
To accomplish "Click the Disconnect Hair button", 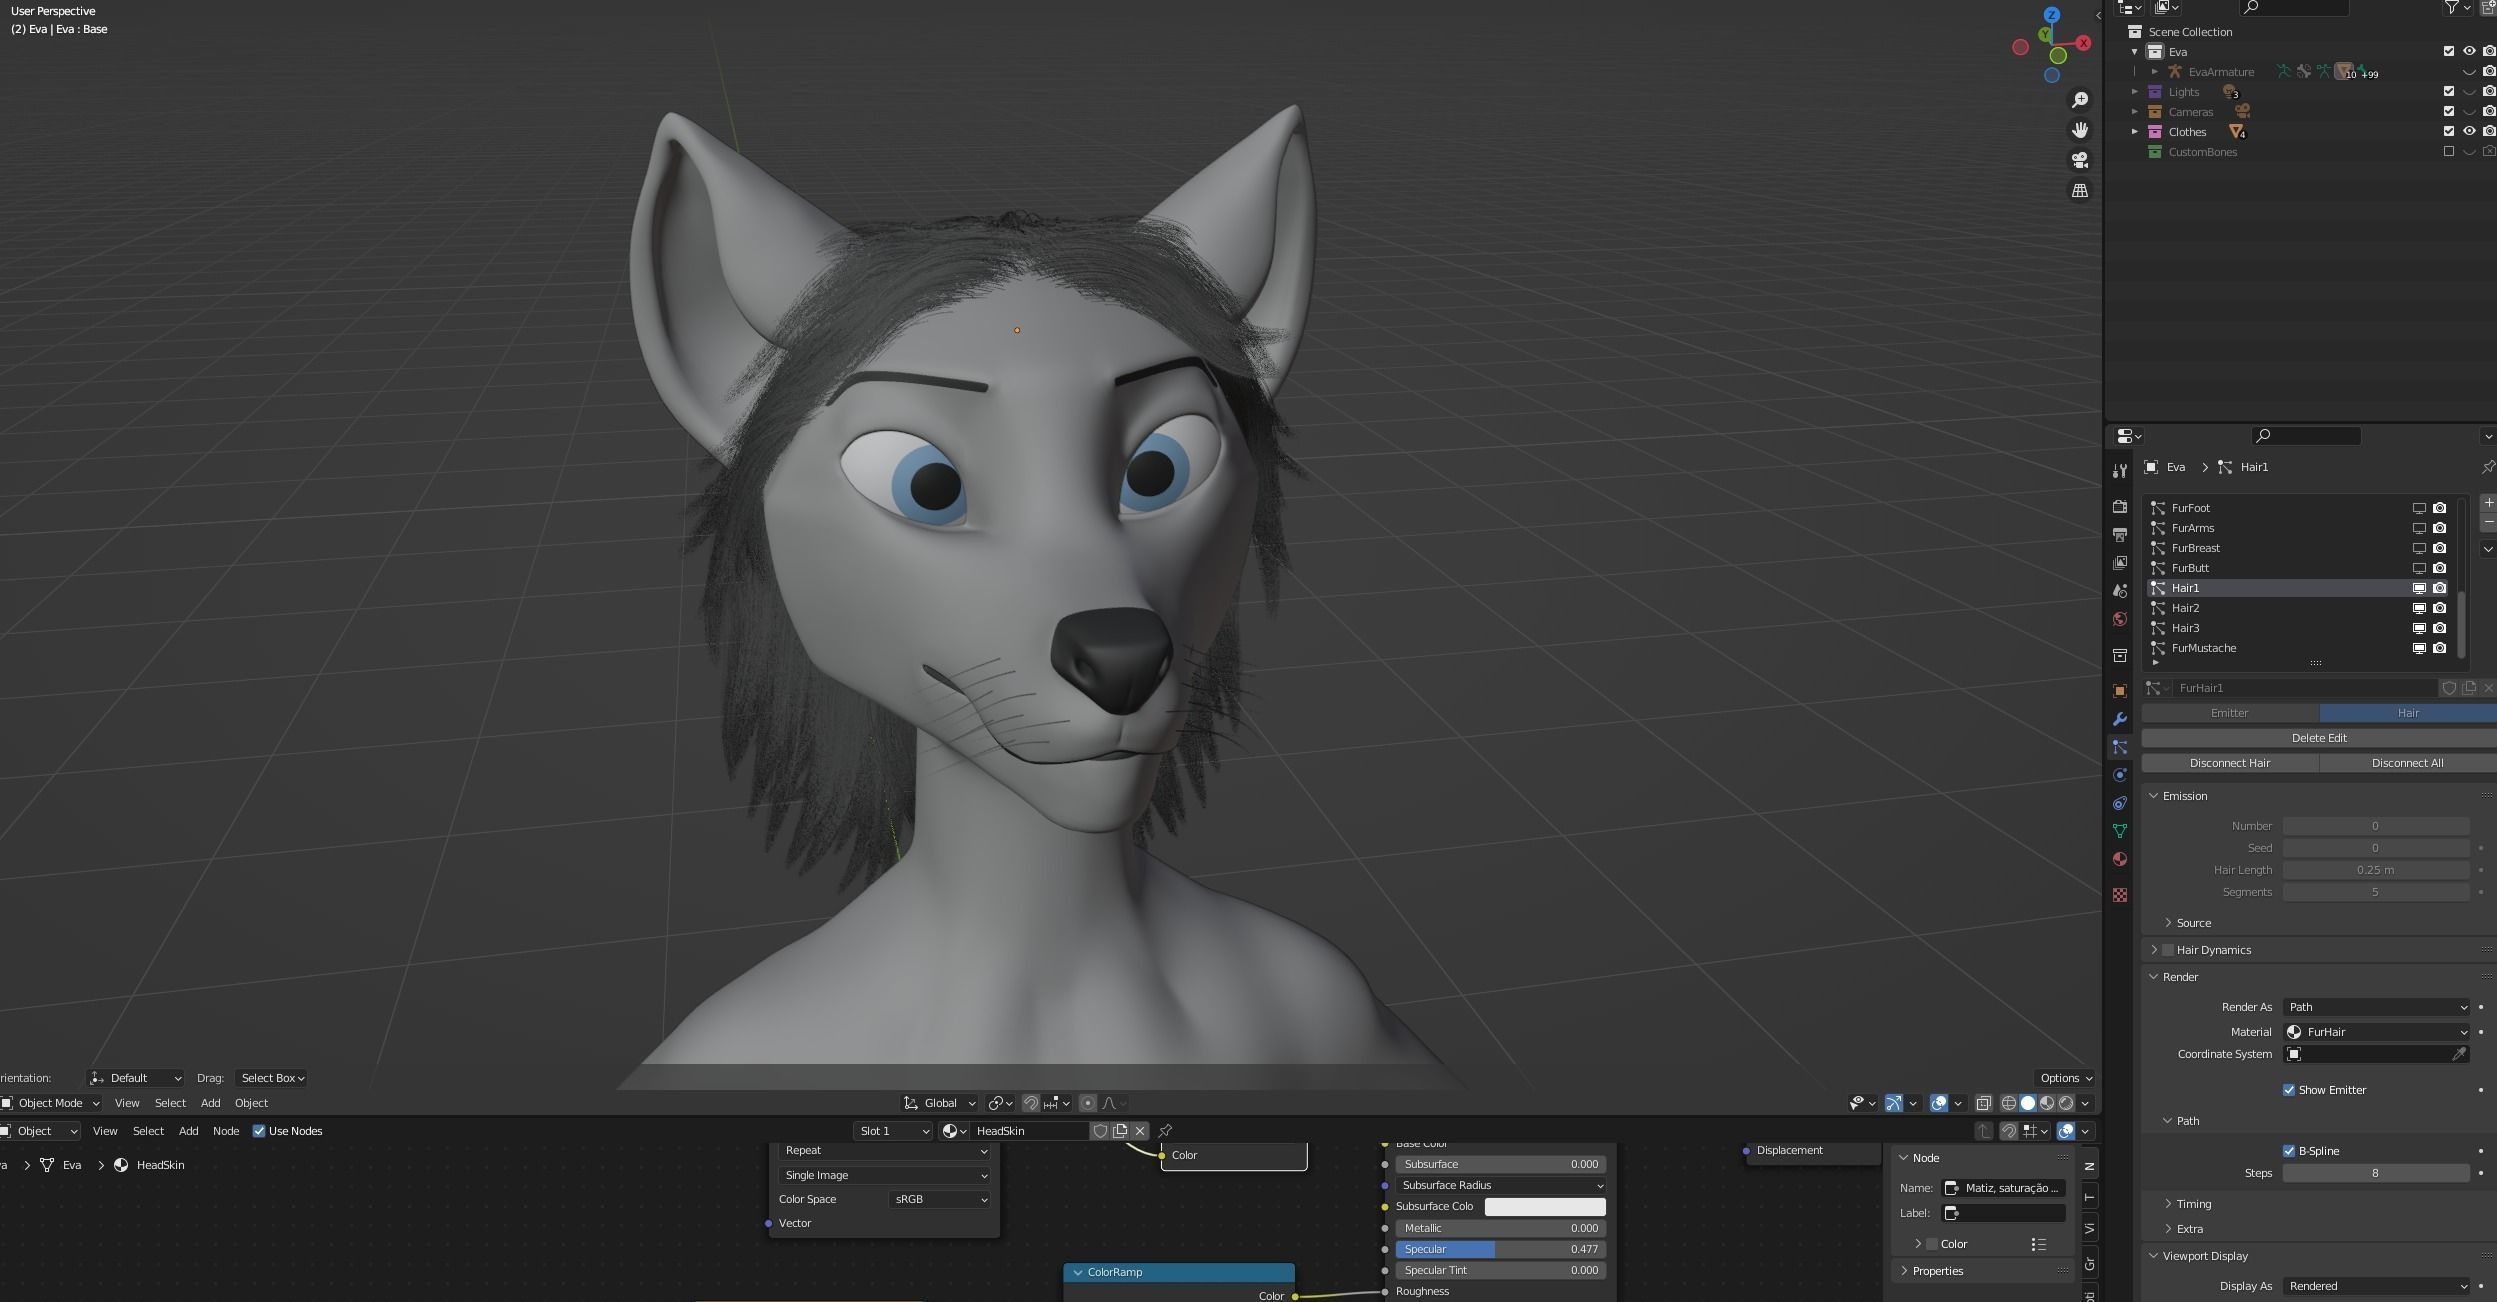I will pos(2229,763).
